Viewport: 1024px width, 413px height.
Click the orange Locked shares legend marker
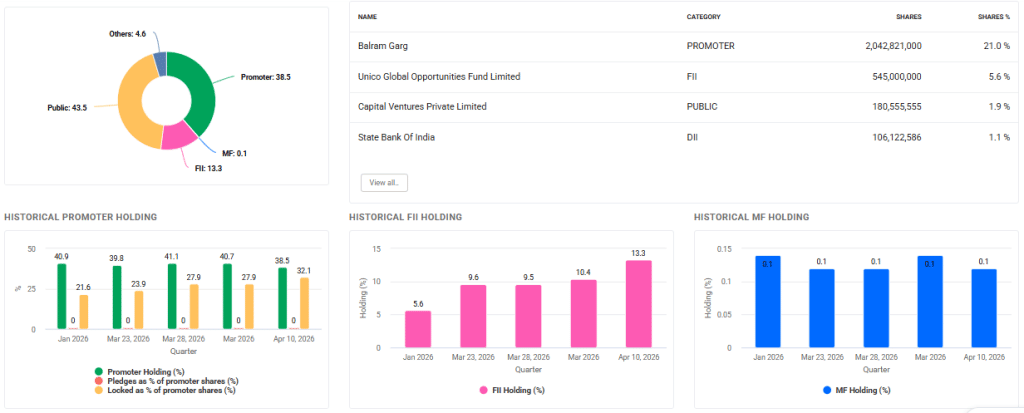[x=100, y=390]
